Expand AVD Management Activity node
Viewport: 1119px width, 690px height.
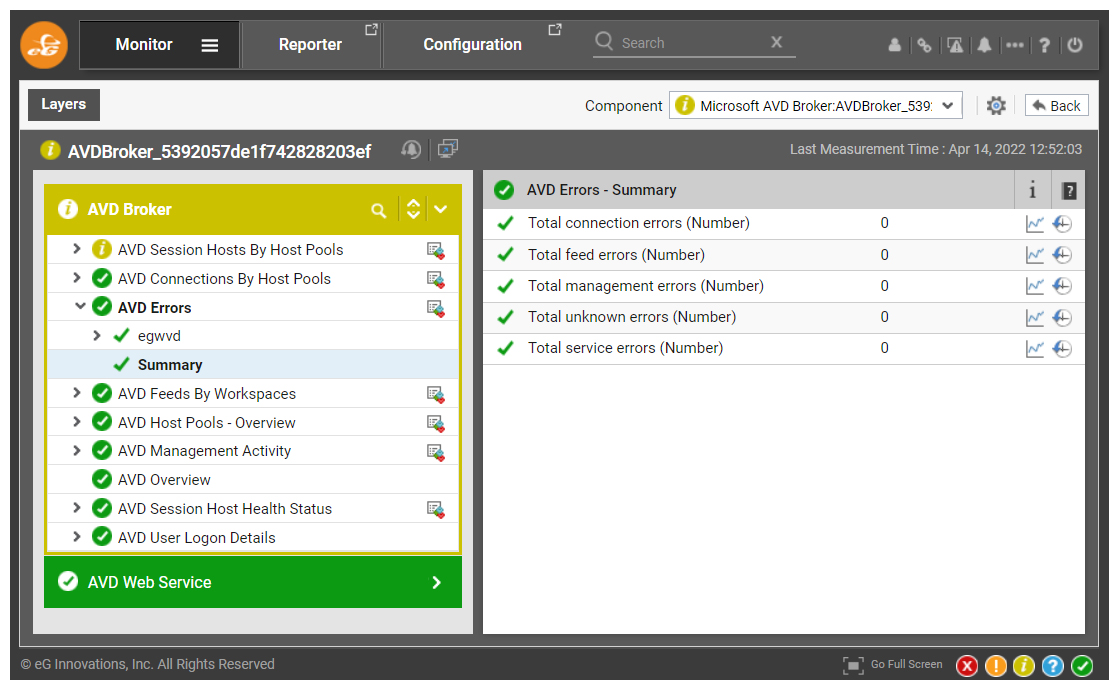(76, 450)
